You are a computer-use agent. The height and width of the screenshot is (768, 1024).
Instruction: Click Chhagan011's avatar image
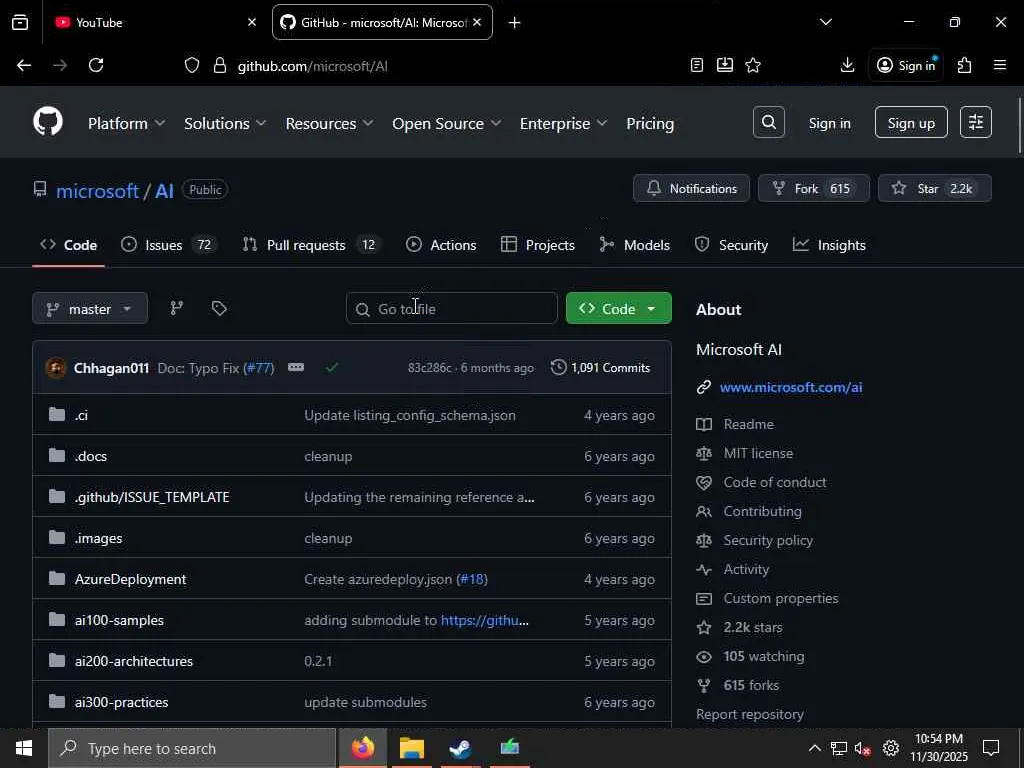[56, 368]
